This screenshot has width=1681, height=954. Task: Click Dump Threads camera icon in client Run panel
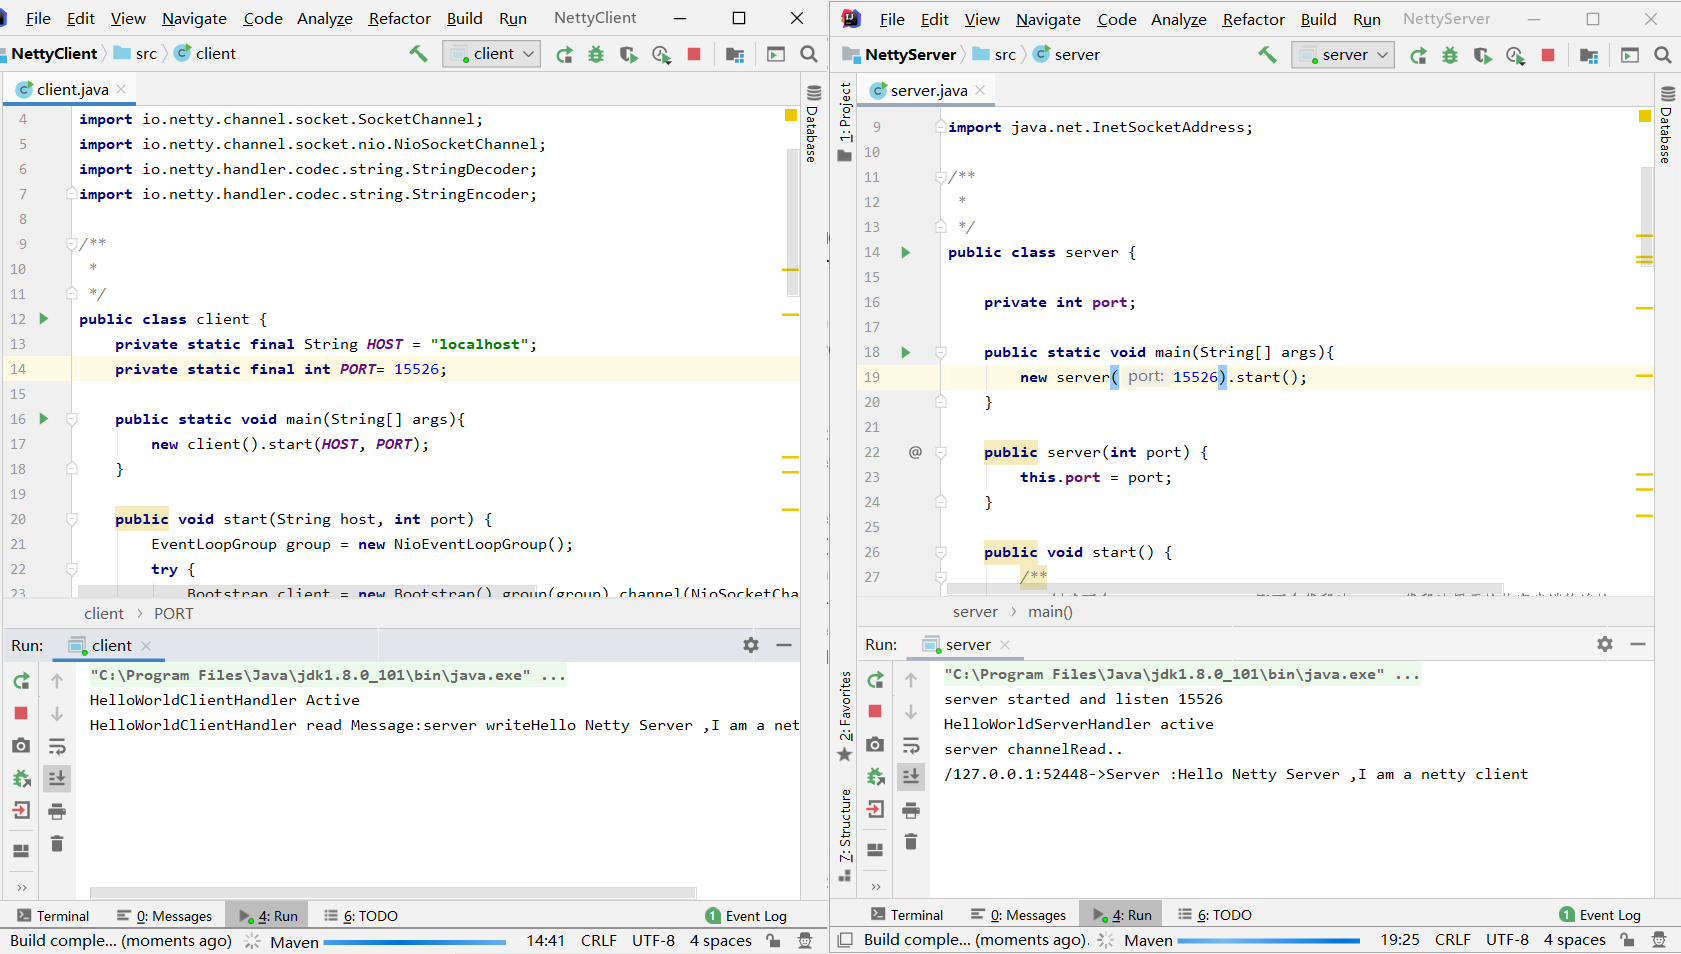[21, 746]
